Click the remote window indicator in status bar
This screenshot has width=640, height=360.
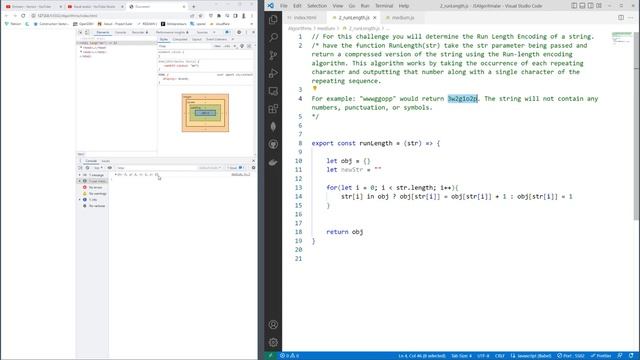270,356
